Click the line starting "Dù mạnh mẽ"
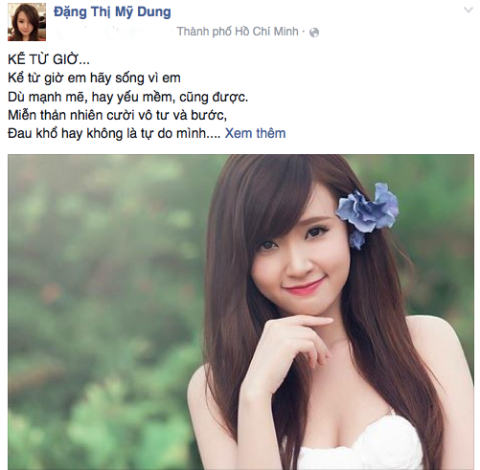This screenshot has width=480, height=470. 128,97
